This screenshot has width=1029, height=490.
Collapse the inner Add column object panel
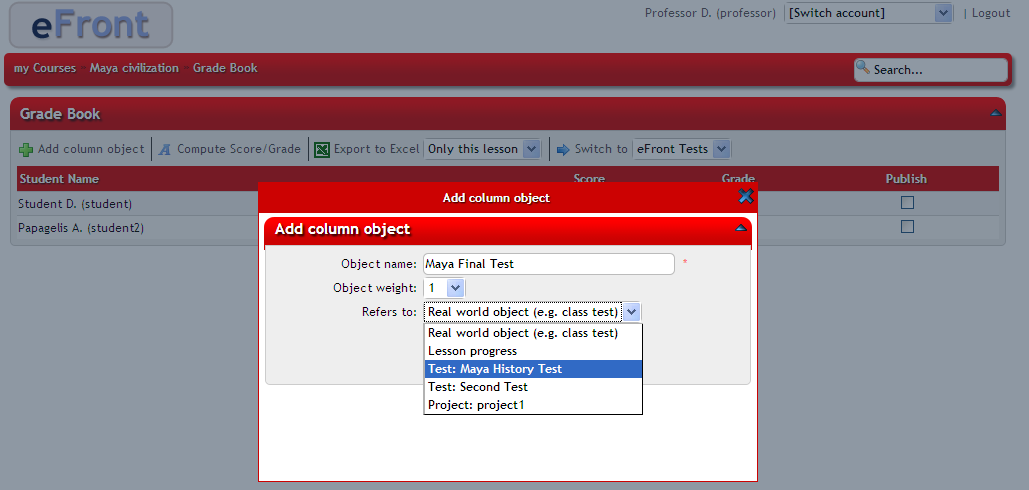pyautogui.click(x=741, y=228)
